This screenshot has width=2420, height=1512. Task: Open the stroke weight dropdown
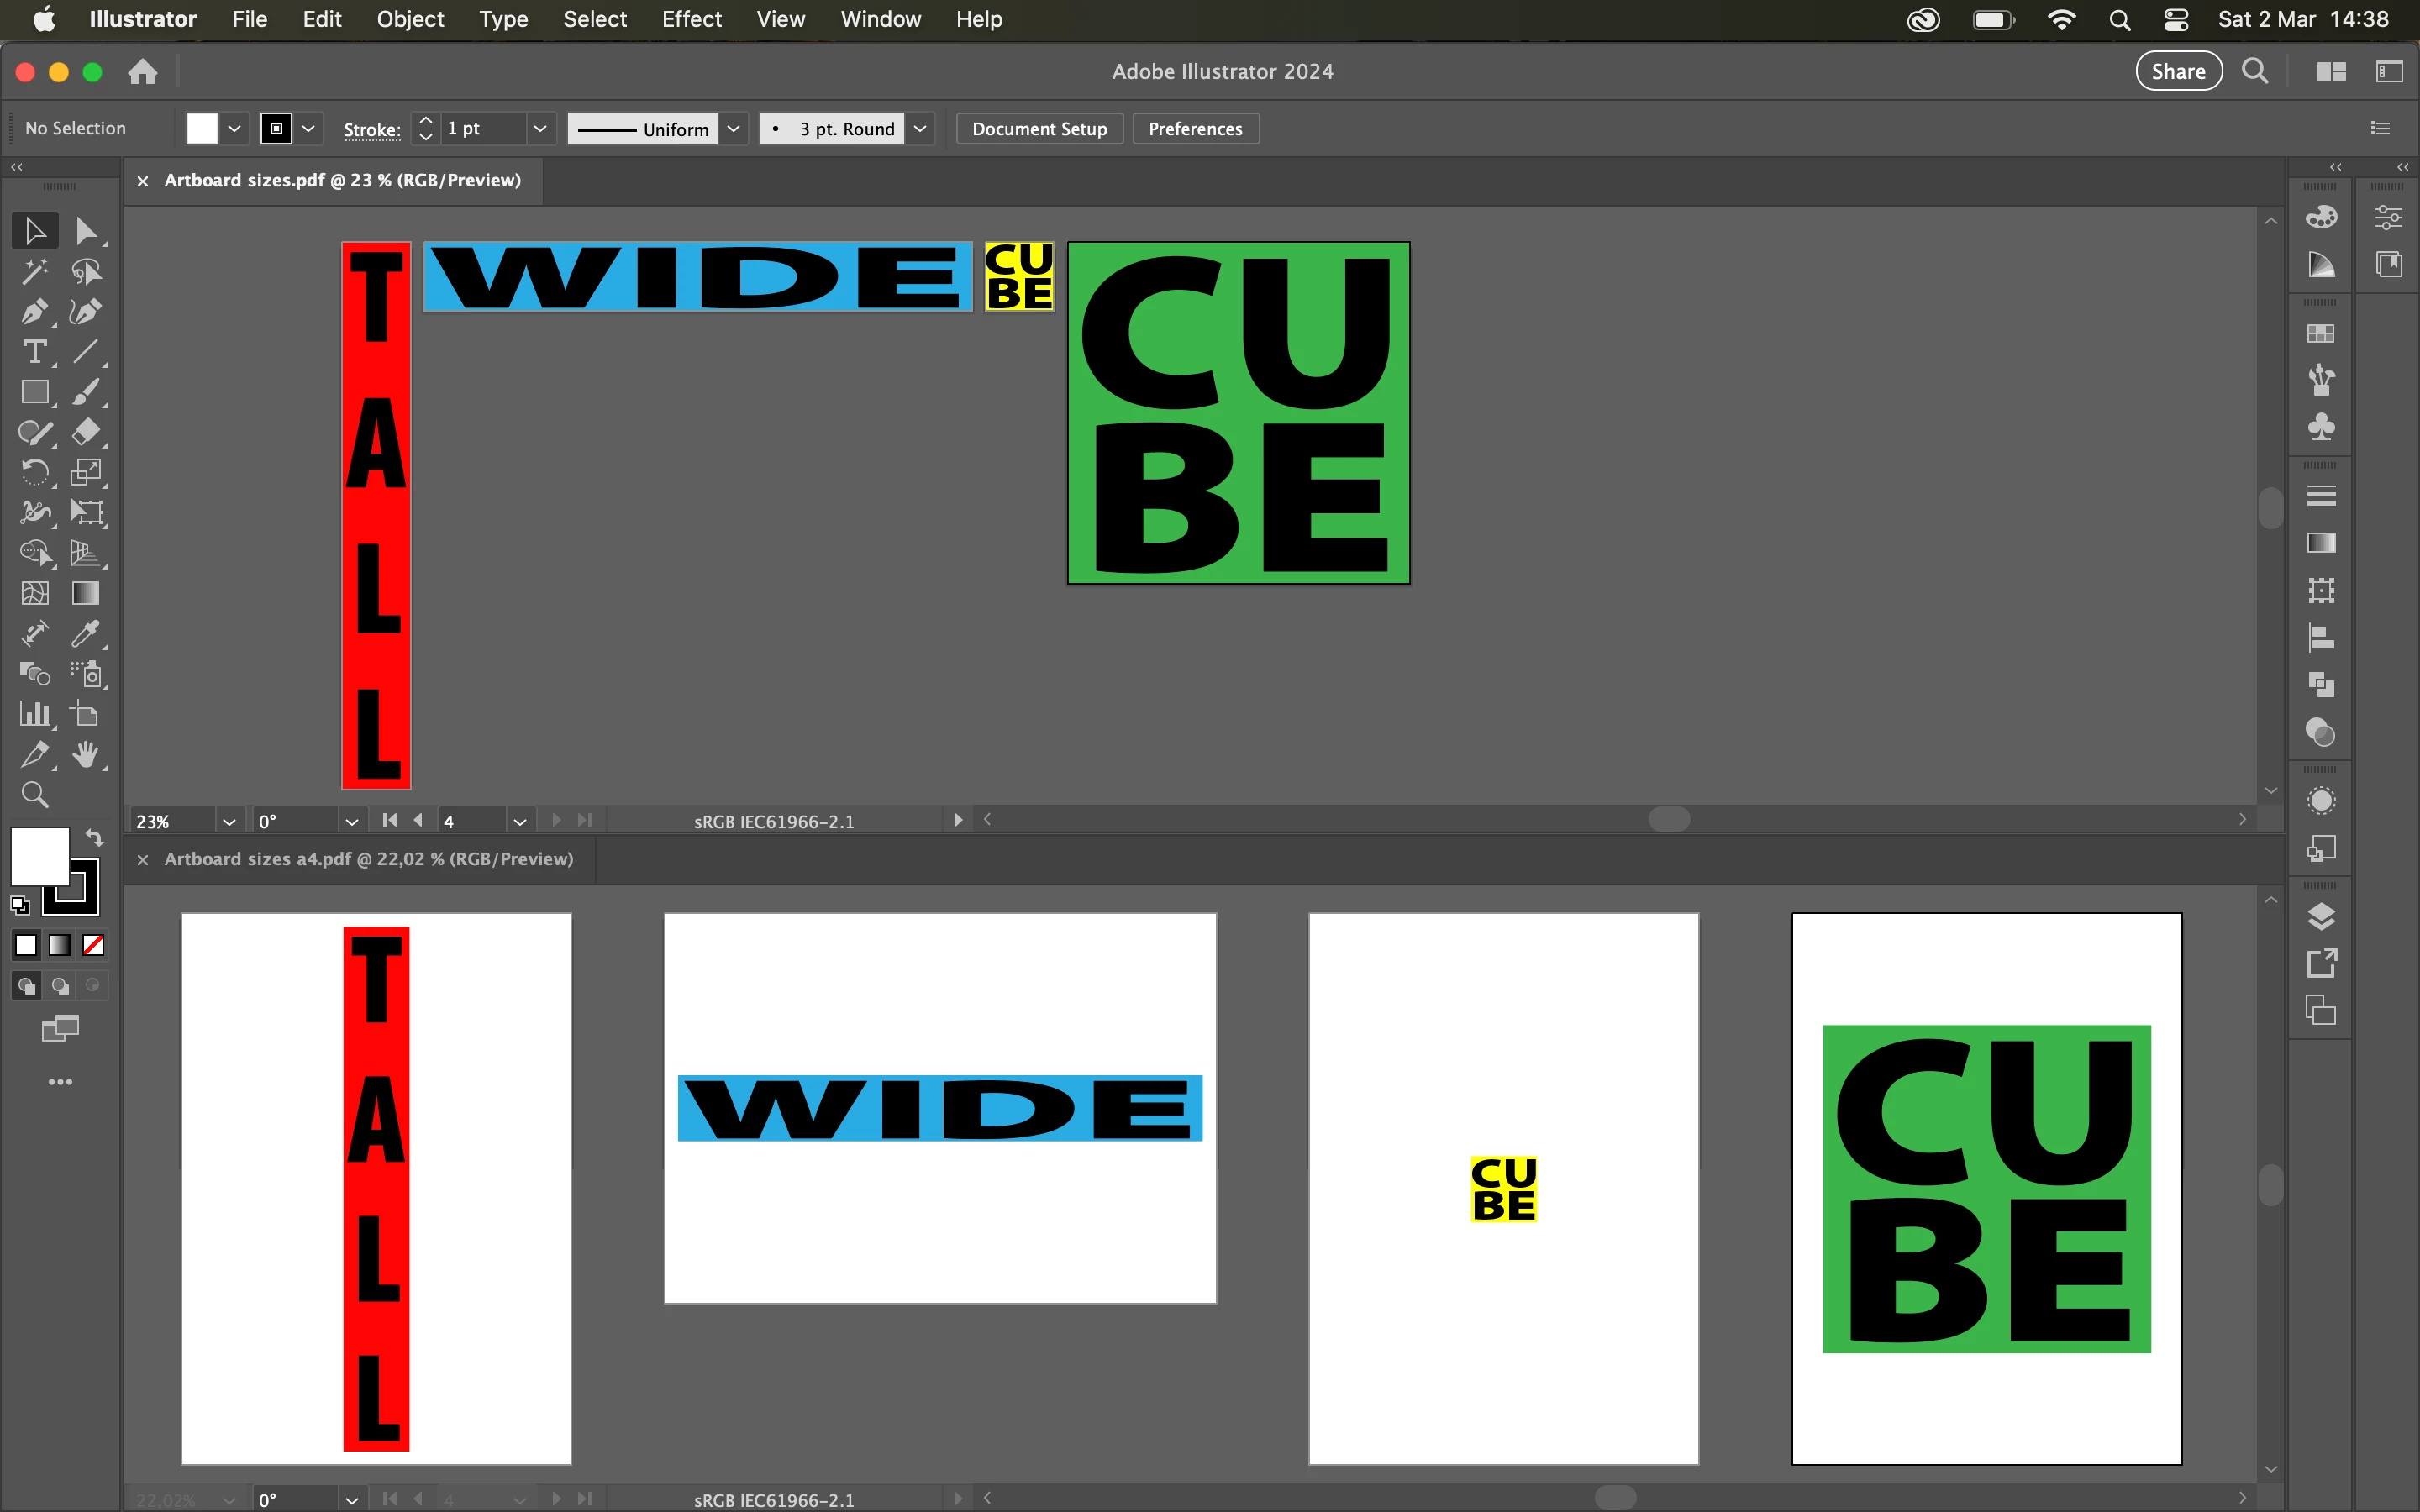coord(540,129)
